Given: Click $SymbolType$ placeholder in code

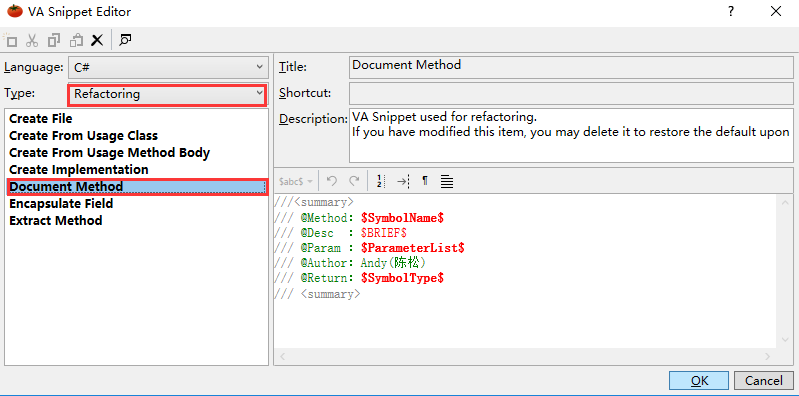Looking at the screenshot, I should click(x=403, y=278).
